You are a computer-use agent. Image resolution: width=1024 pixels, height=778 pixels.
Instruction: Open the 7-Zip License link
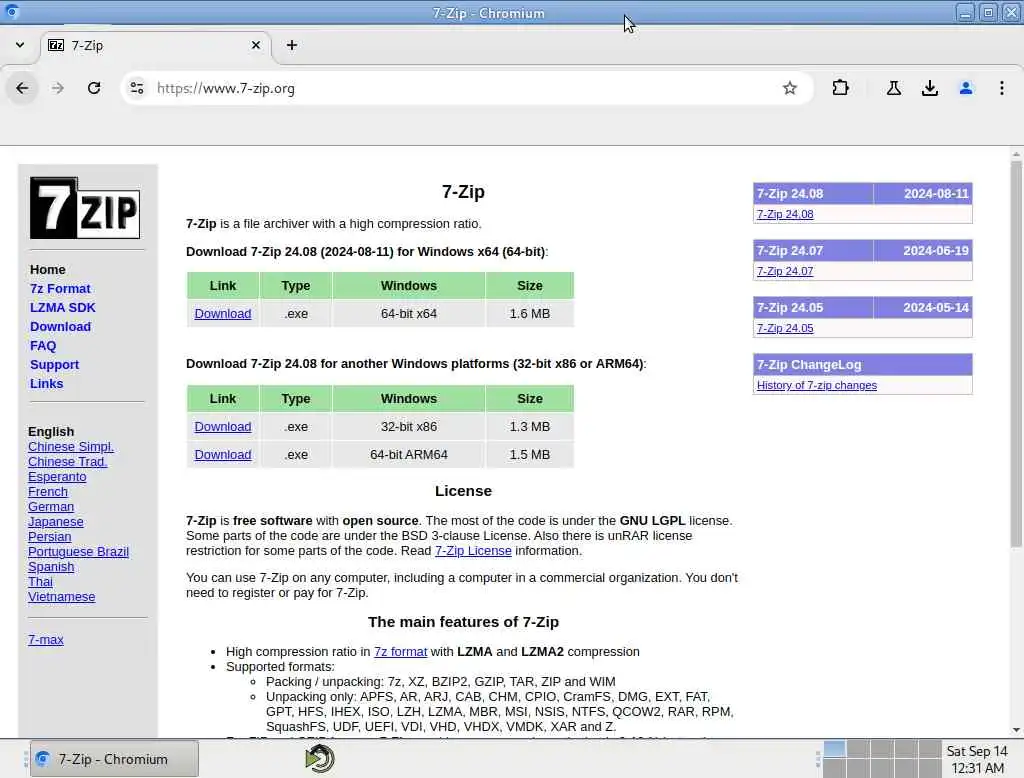pyautogui.click(x=473, y=551)
